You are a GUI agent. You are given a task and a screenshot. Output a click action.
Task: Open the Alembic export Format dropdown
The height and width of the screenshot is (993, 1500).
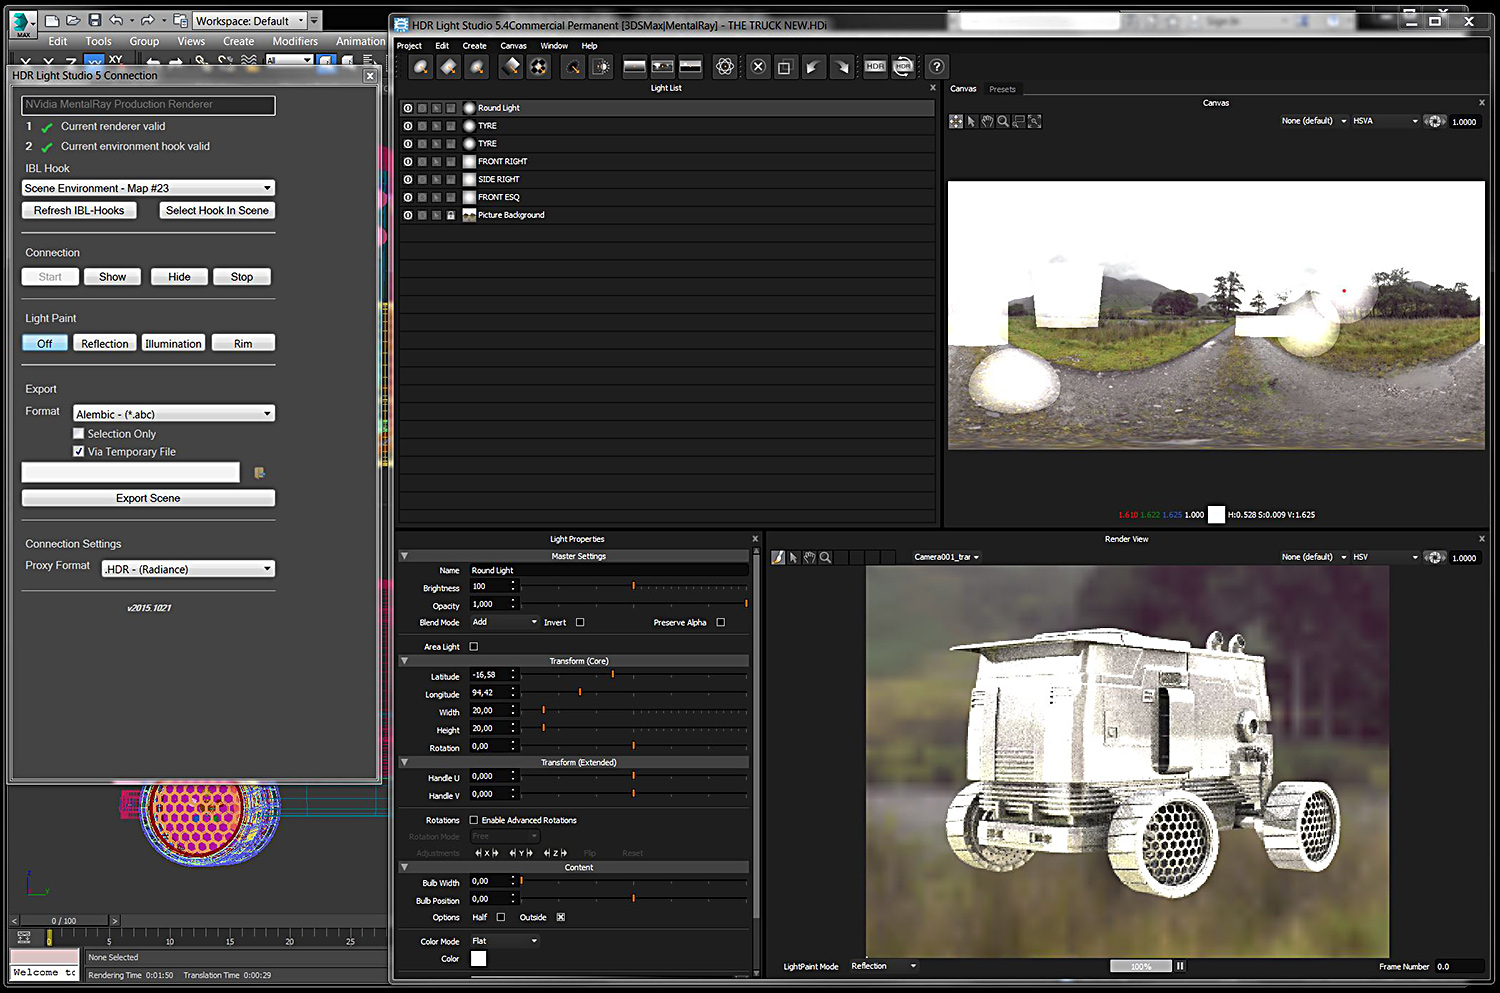(174, 414)
